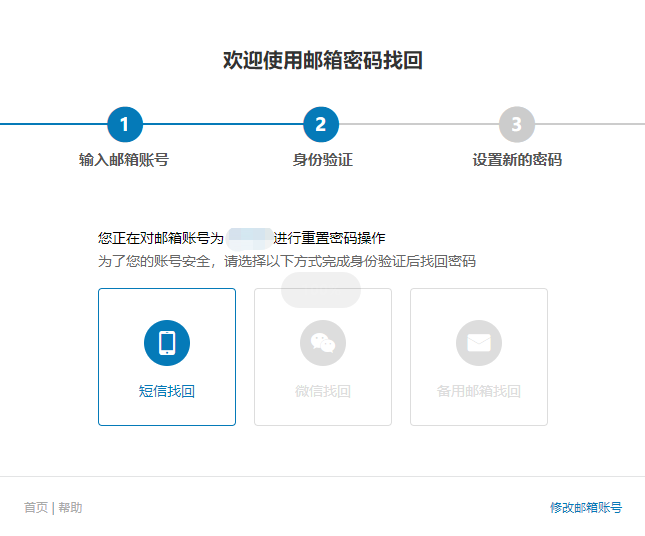Click the gray progress line before step 3
The height and width of the screenshot is (536, 645).
418,124
